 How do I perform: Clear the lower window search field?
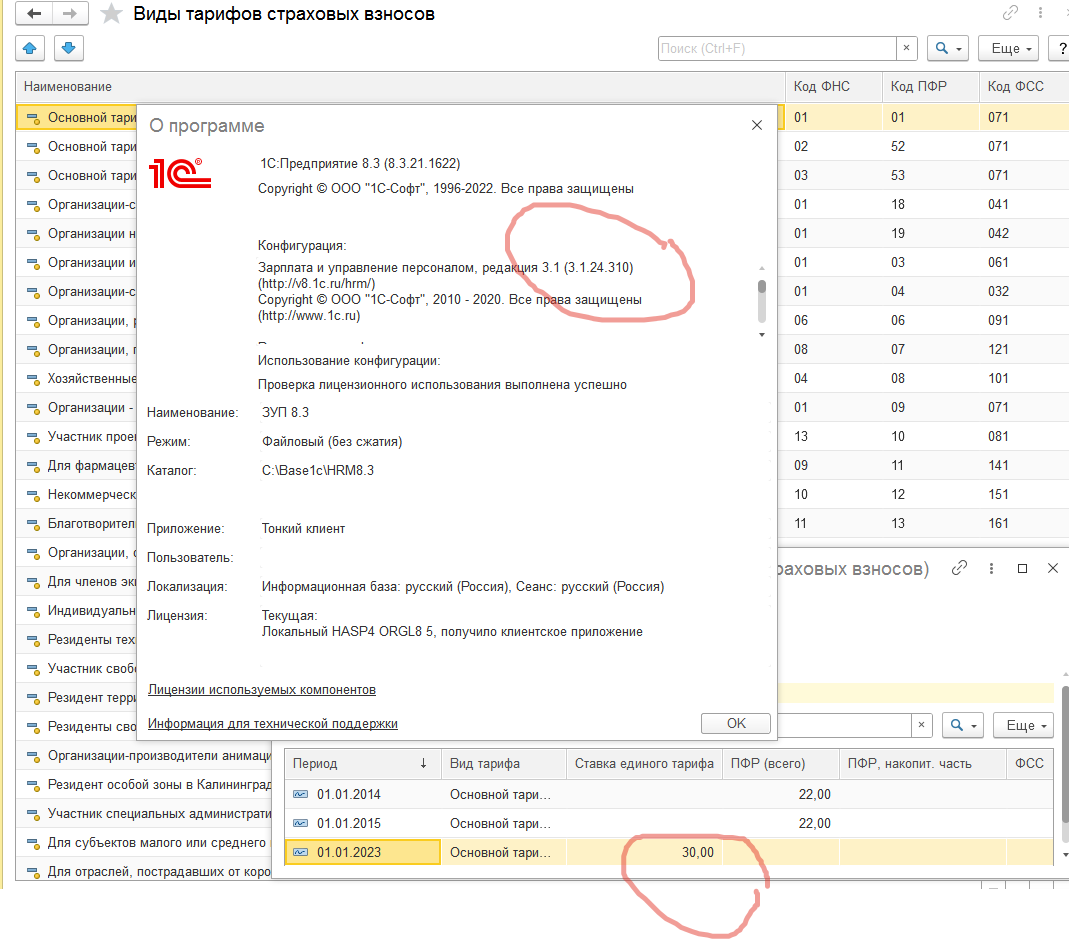coord(921,725)
